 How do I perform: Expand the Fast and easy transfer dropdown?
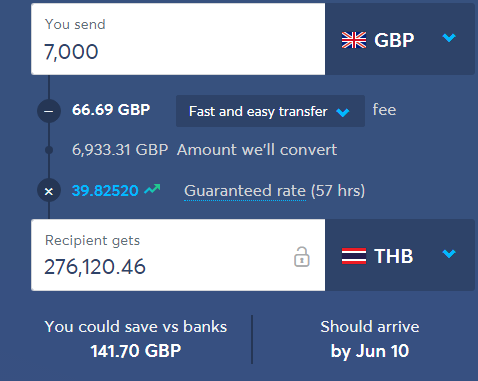point(270,111)
